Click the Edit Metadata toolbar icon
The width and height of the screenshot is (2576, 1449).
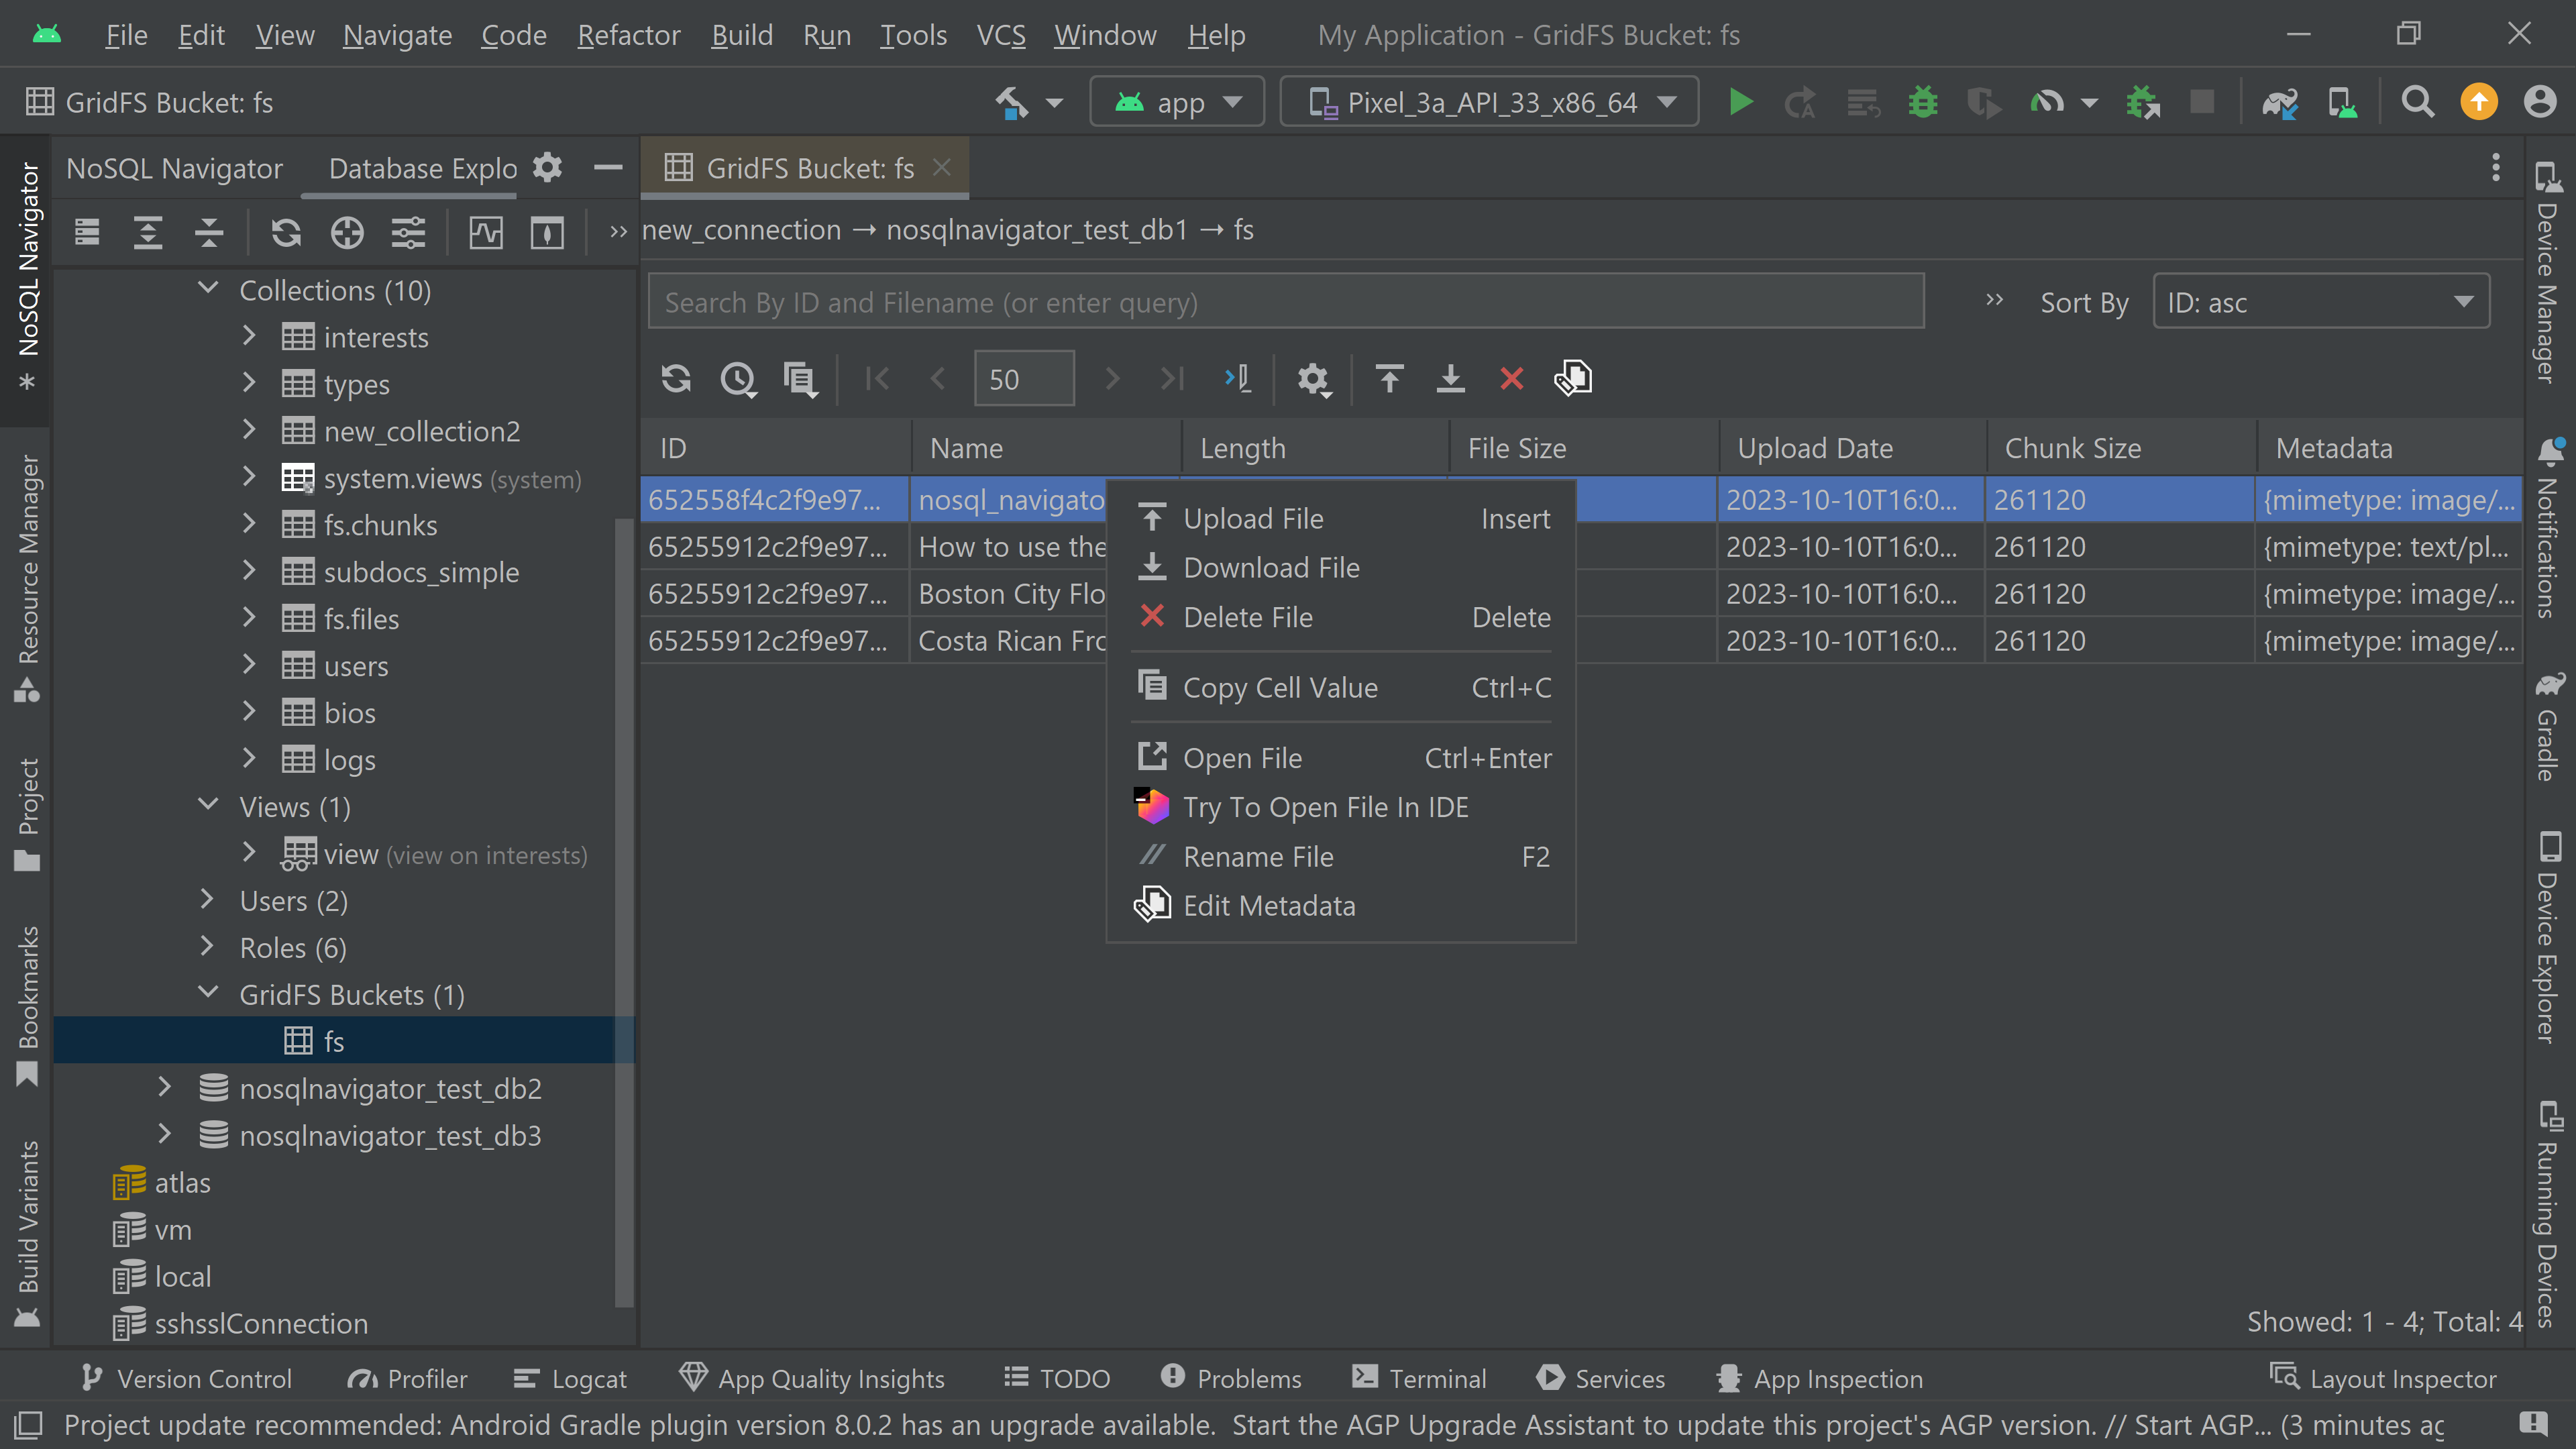click(x=1573, y=379)
